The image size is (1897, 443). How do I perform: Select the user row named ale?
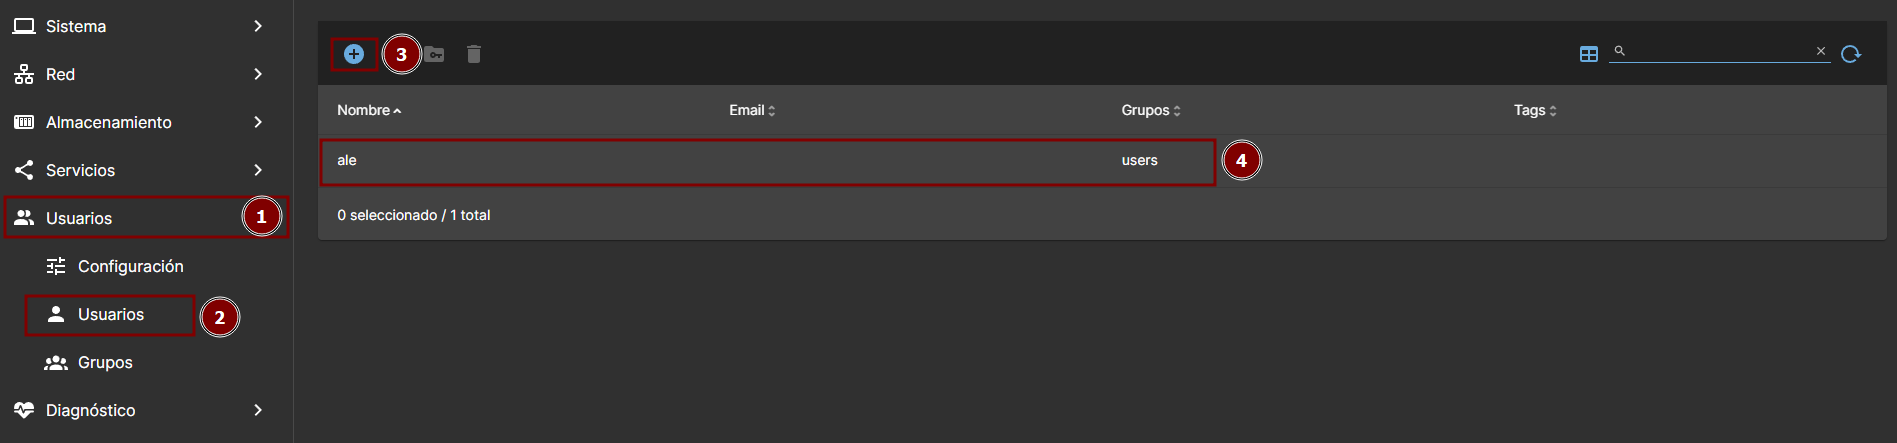pyautogui.click(x=700, y=161)
